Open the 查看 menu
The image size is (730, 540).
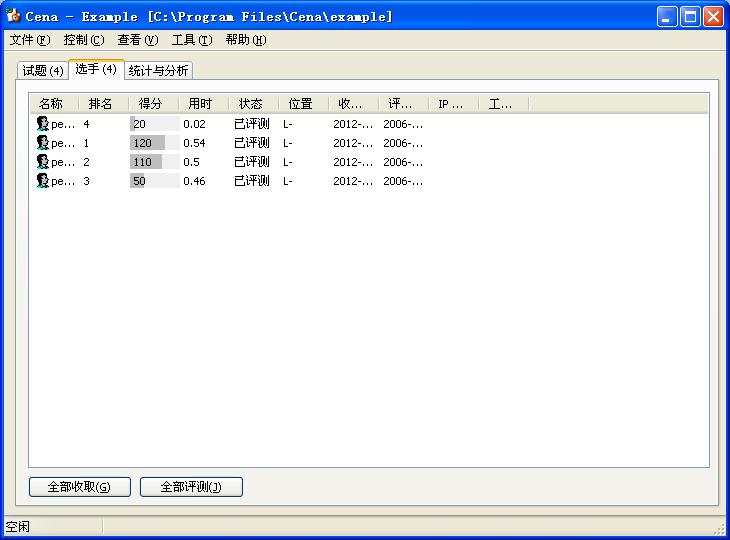(137, 40)
